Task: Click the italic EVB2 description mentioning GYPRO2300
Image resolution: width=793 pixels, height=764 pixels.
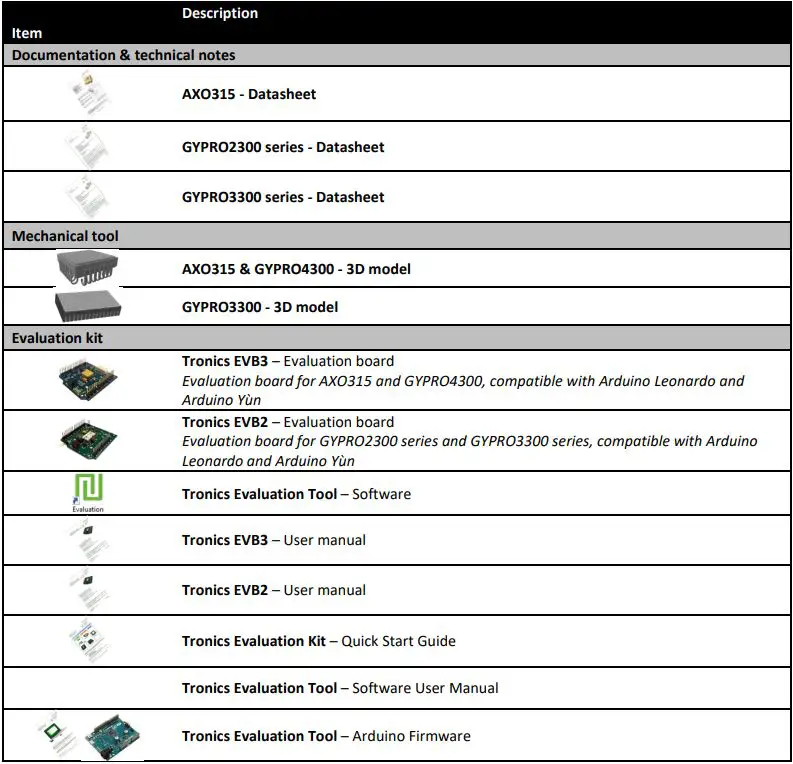Action: (x=469, y=451)
